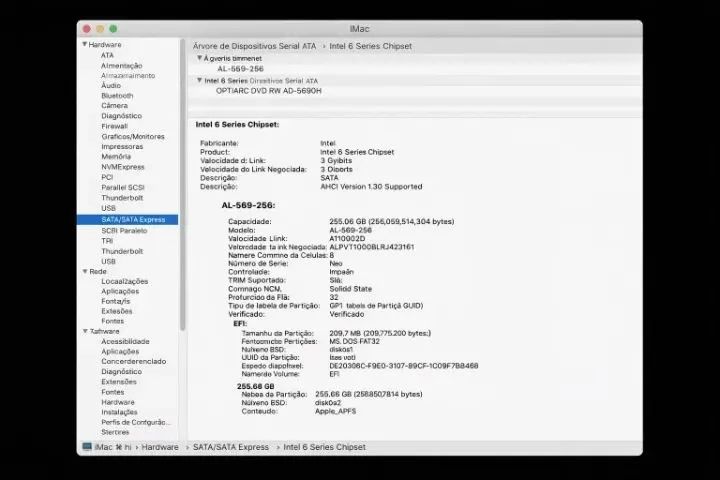This screenshot has width=720, height=480.
Task: Click the yellow minimize window button
Action: 100,29
